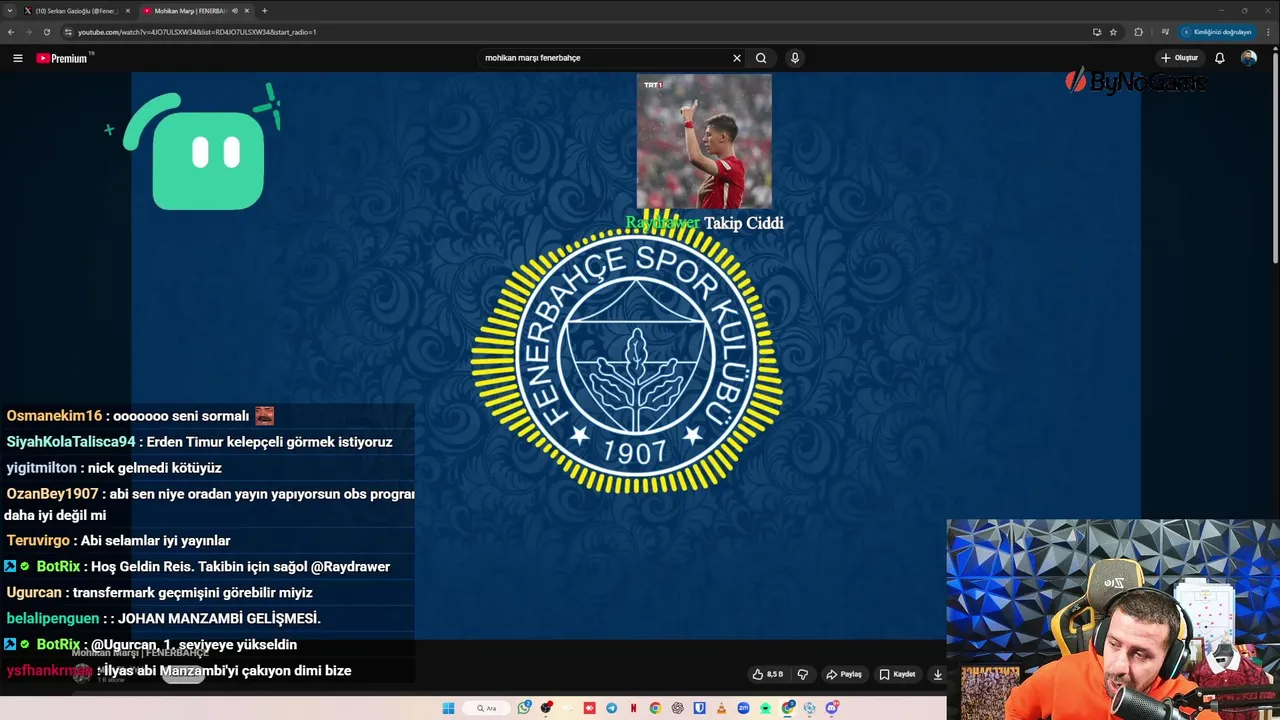
Task: Reload the current page
Action: (46, 32)
